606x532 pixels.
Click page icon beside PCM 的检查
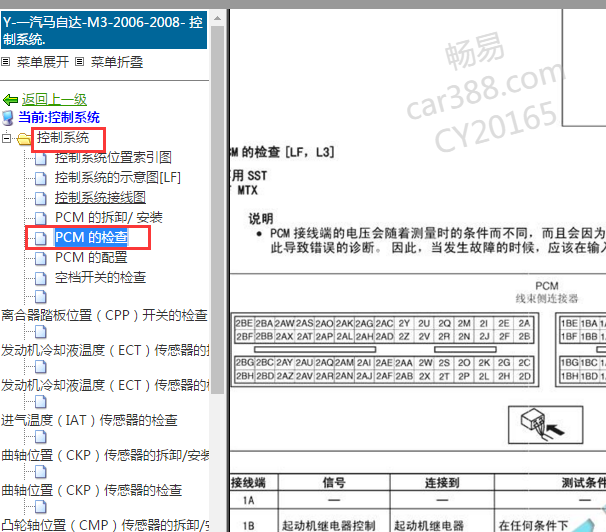41,238
